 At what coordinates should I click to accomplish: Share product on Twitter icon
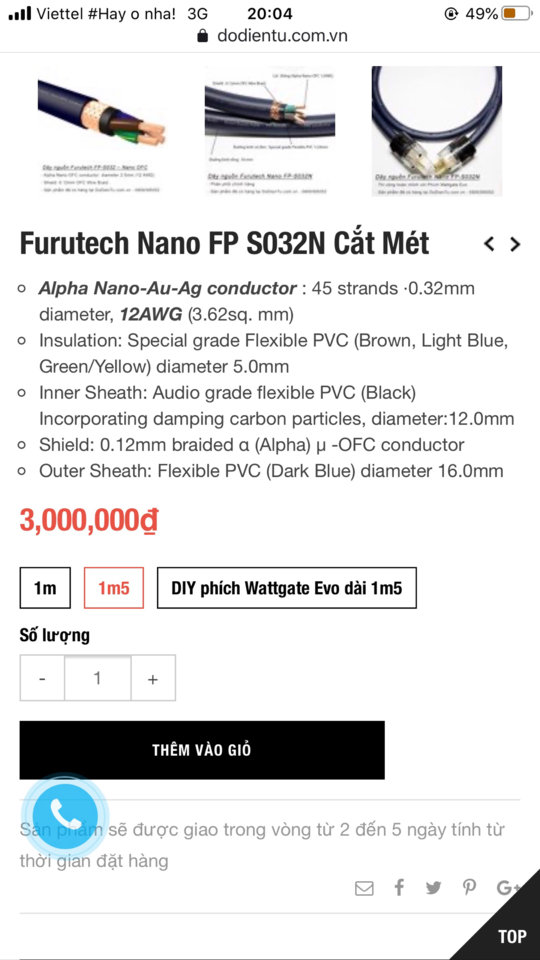(x=433, y=888)
